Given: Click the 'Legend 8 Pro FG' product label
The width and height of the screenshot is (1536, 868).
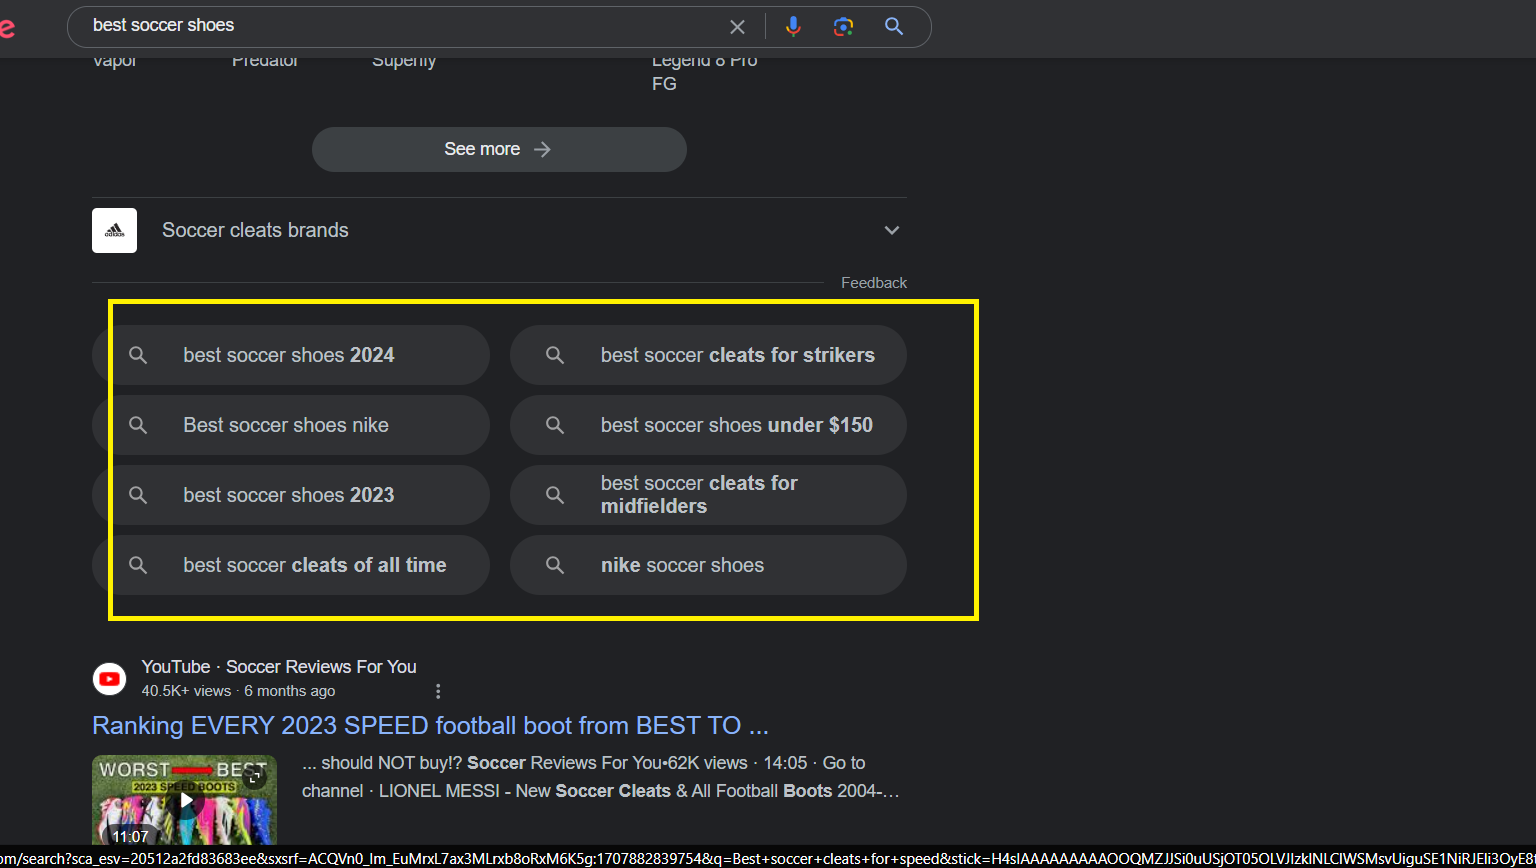Looking at the screenshot, I should [x=704, y=72].
